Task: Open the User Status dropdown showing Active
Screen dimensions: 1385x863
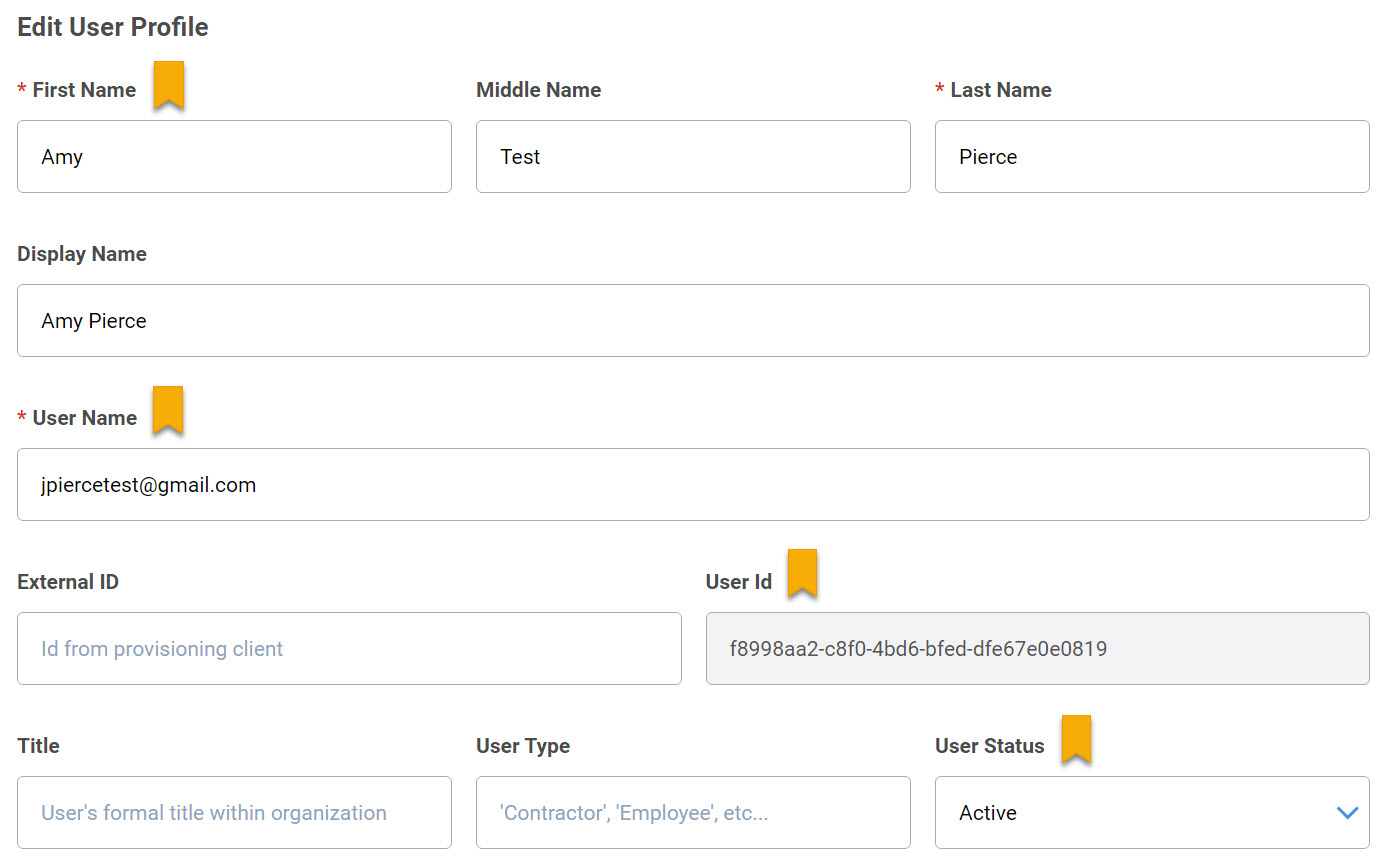Action: coord(1152,812)
